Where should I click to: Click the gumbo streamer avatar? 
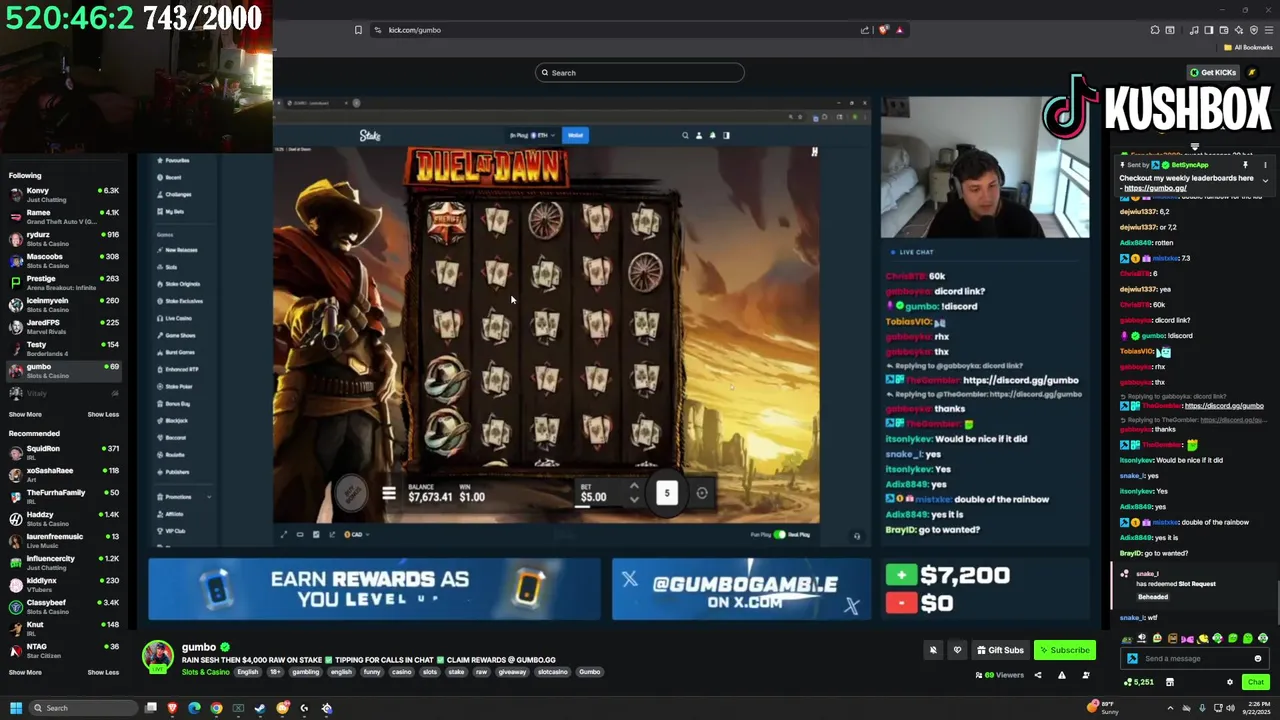pos(158,656)
